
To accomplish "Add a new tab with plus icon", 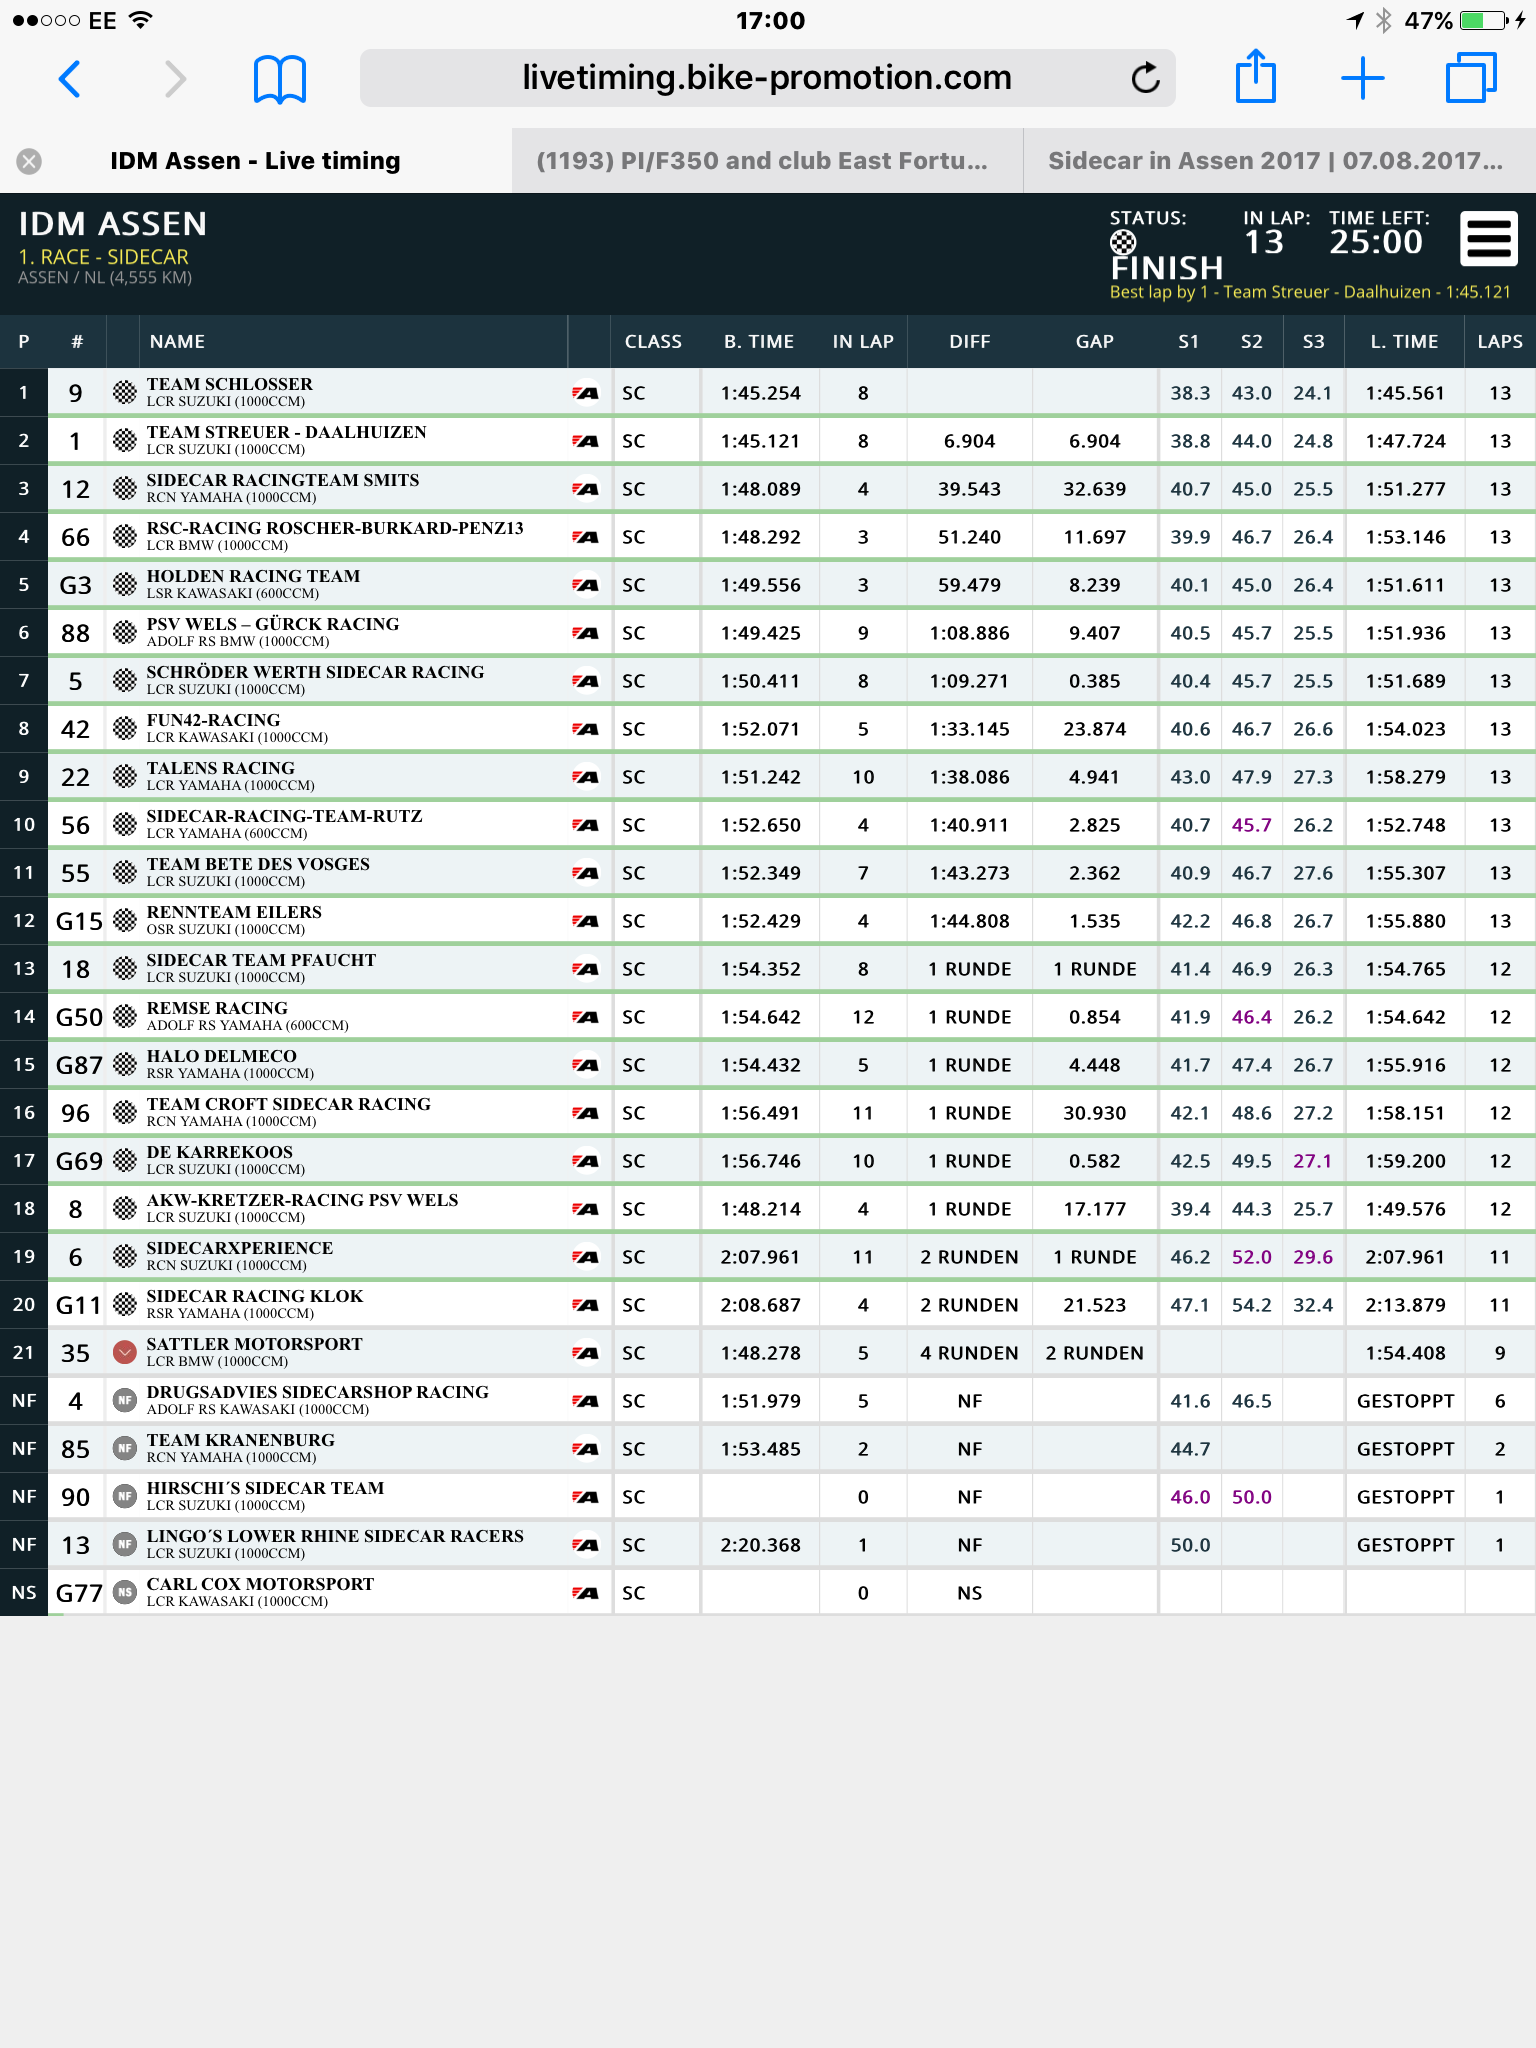I will pyautogui.click(x=1363, y=78).
